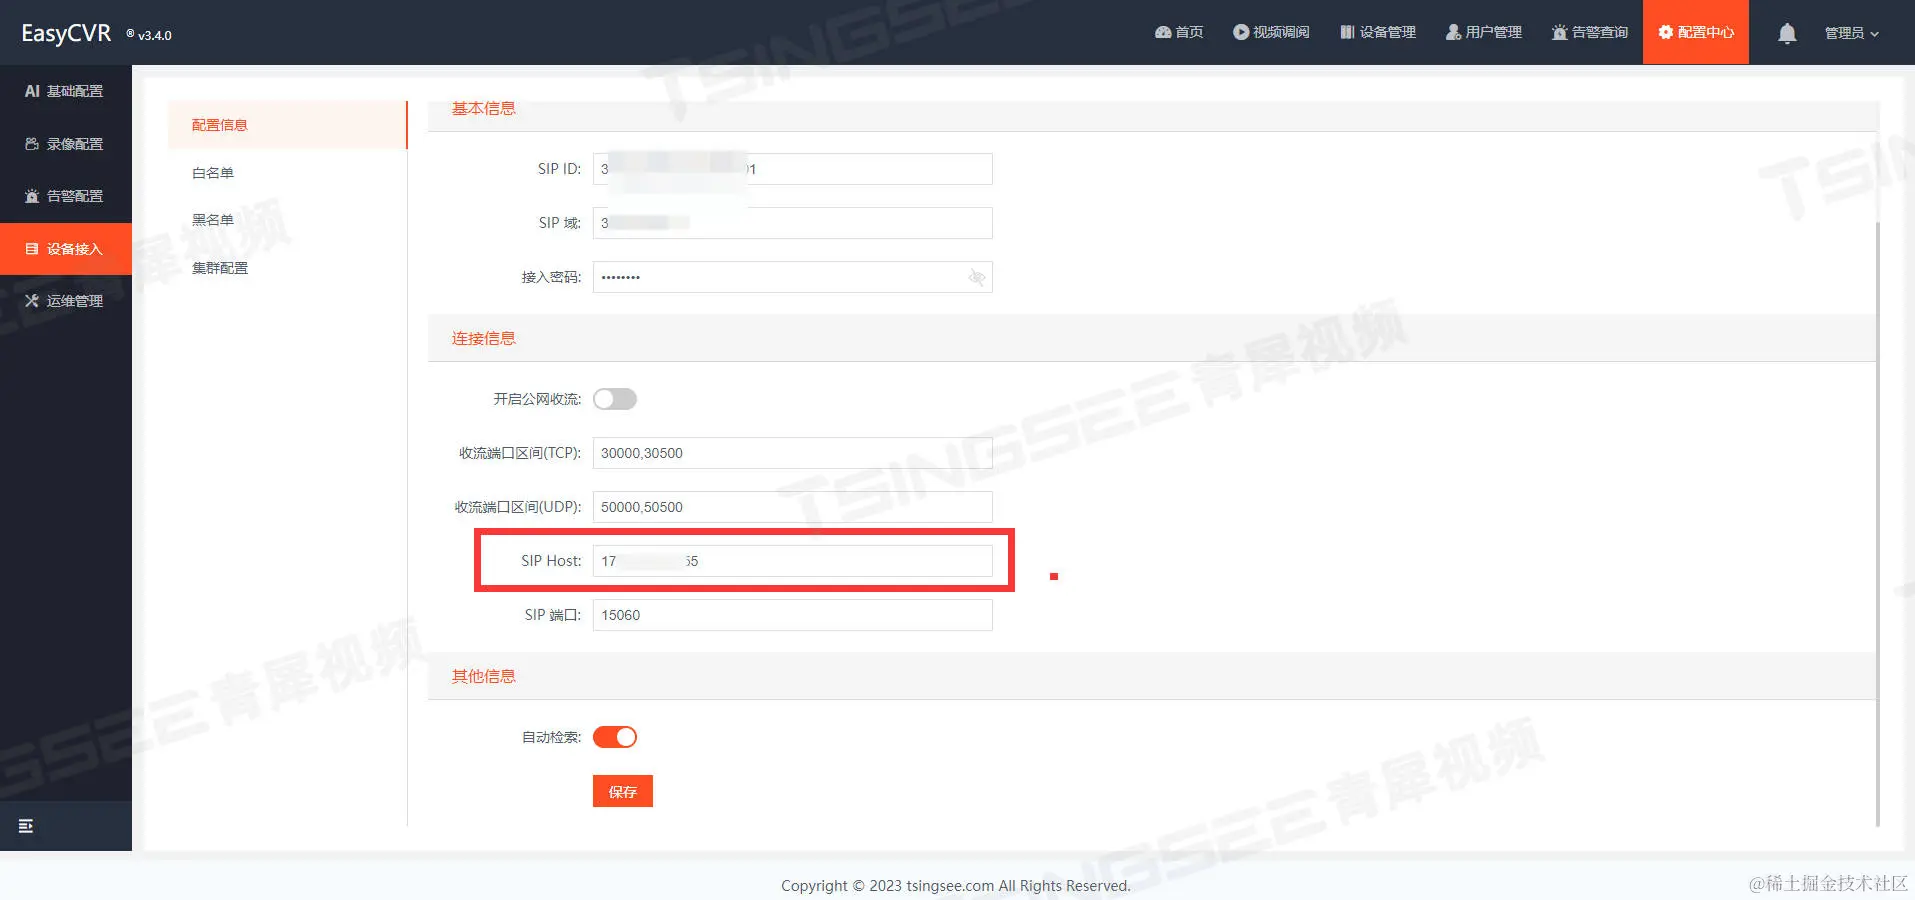Click the notification bell icon
The width and height of the screenshot is (1915, 900).
[x=1787, y=33]
